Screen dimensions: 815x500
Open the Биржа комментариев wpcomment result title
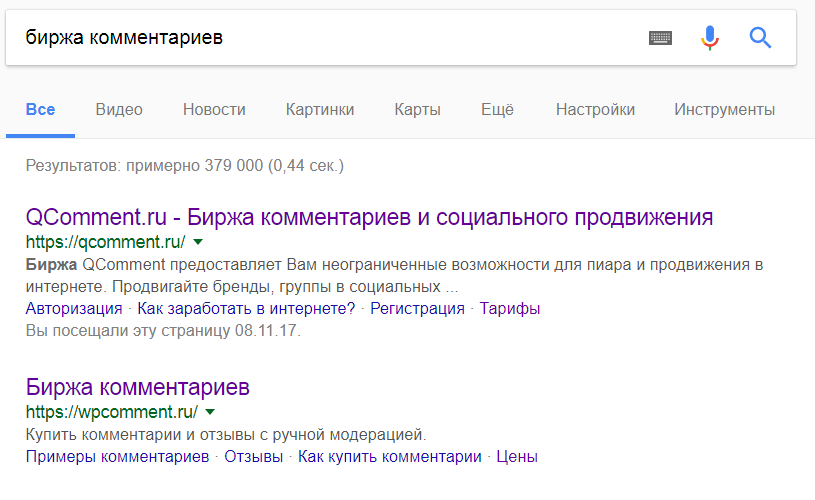(138, 387)
